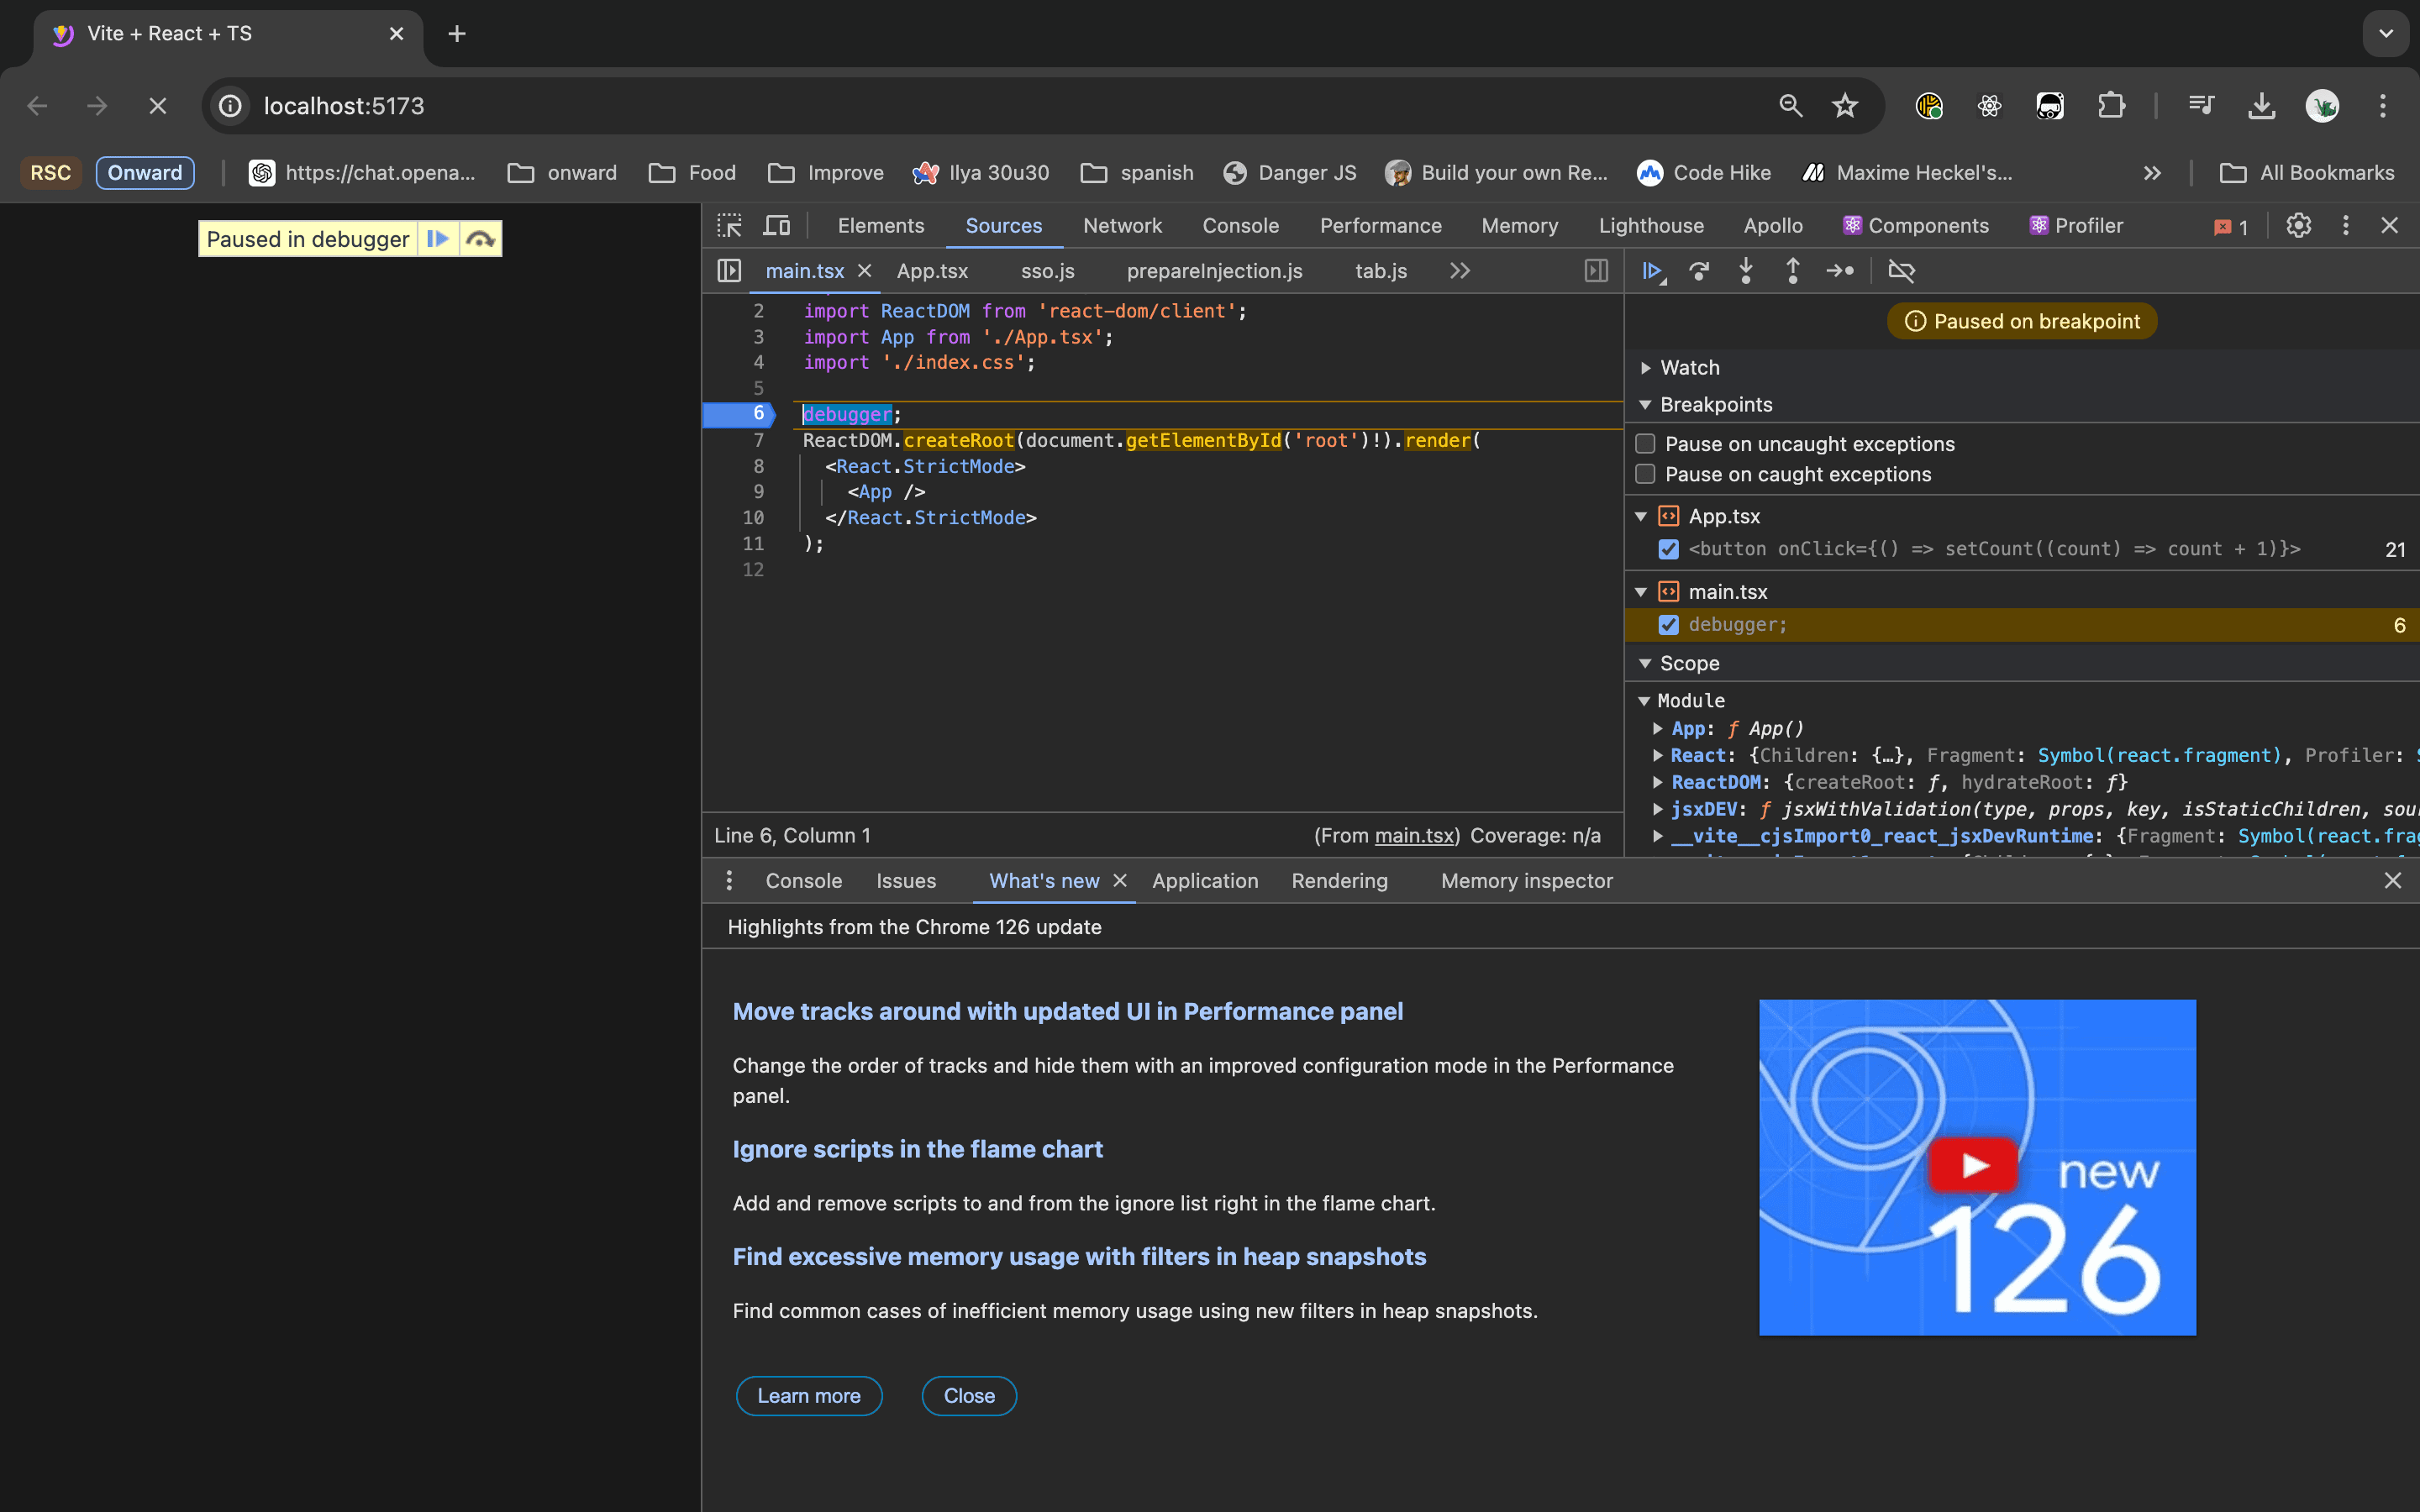Toggle the device toolbar icon
This screenshot has width=2420, height=1512.
pyautogui.click(x=777, y=226)
